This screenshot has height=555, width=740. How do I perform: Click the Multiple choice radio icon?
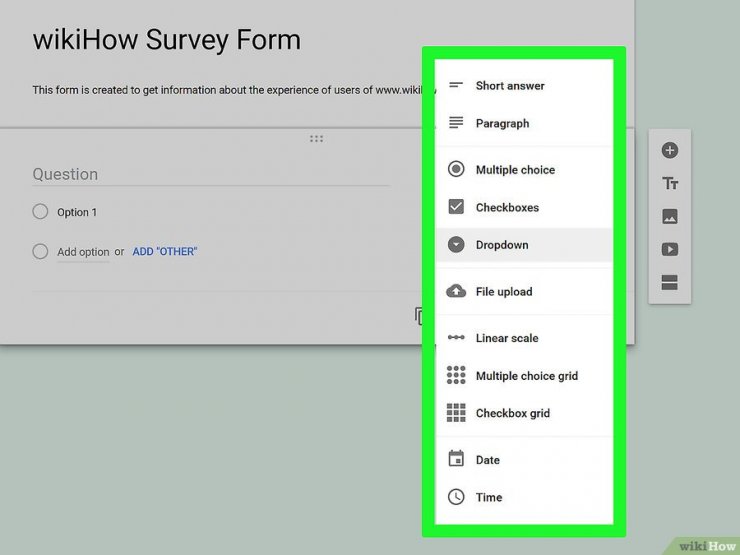pos(456,169)
